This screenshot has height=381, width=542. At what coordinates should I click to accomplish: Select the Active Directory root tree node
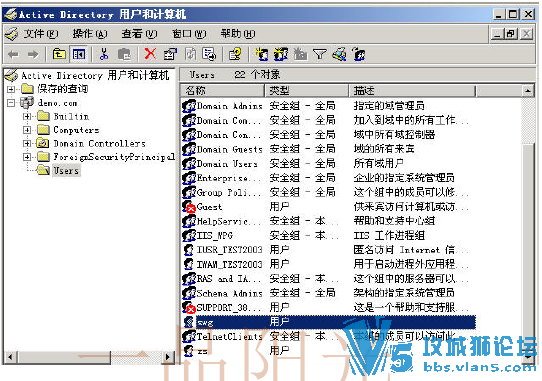point(95,75)
